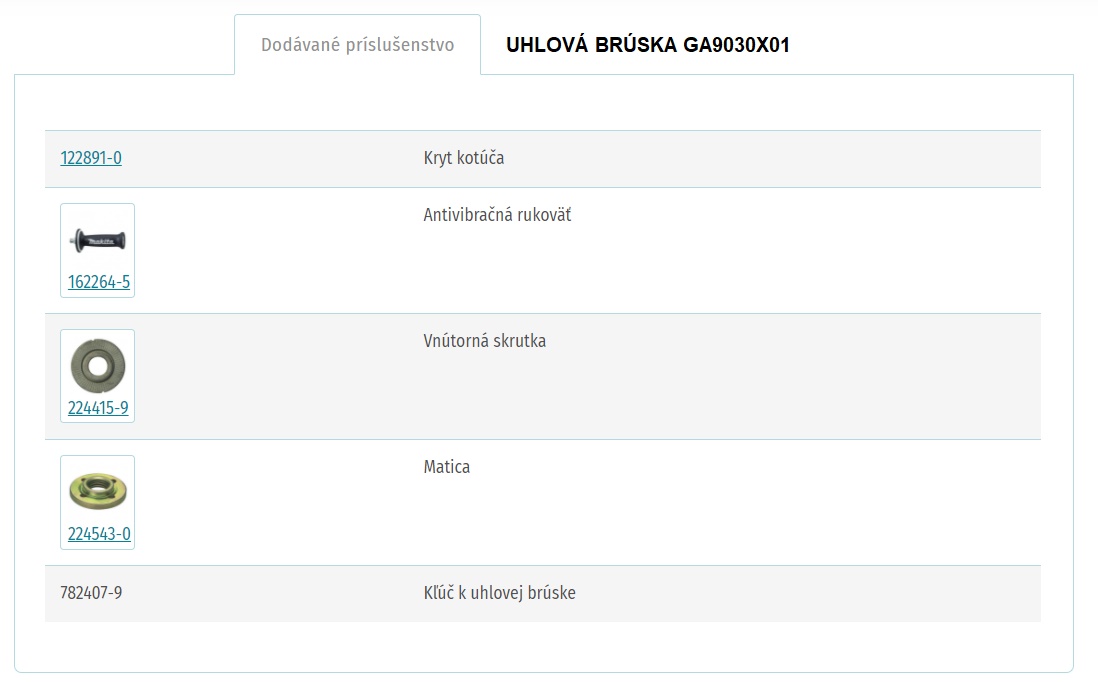Open the 224543-0 nut link
The width and height of the screenshot is (1098, 682).
[x=99, y=534]
